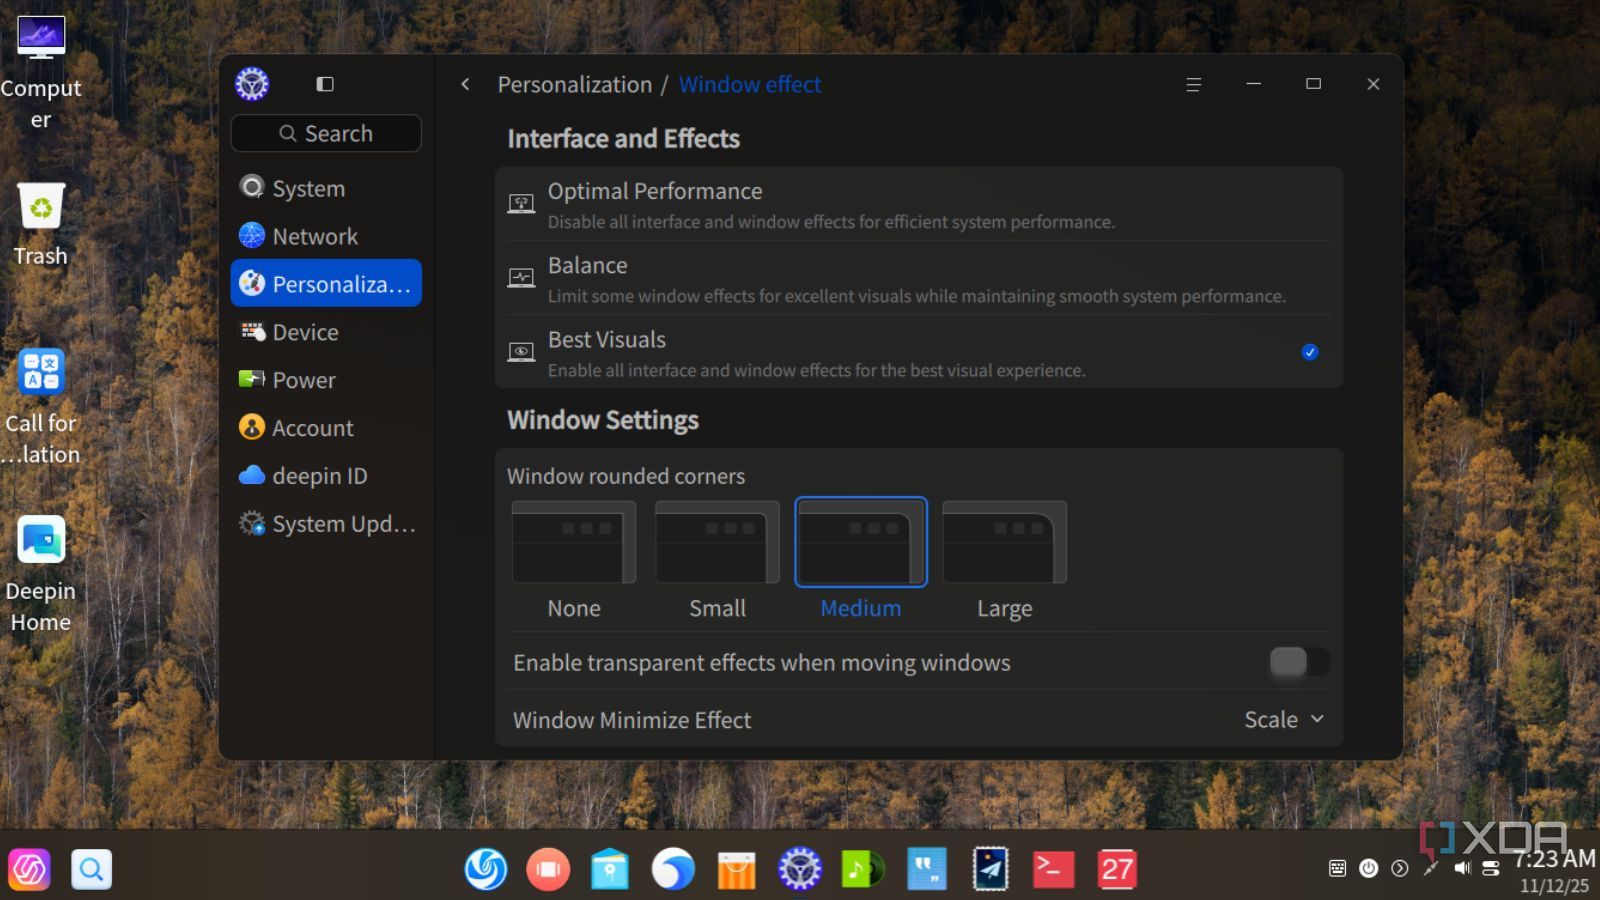Go back with the left arrow
Screen dimensions: 1600x900
click(465, 85)
